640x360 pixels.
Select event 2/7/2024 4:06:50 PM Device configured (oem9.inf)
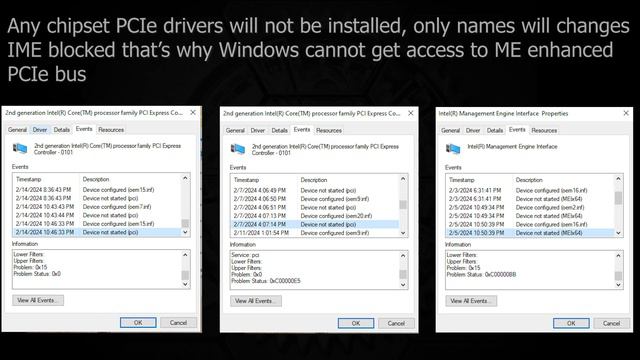coord(315,199)
